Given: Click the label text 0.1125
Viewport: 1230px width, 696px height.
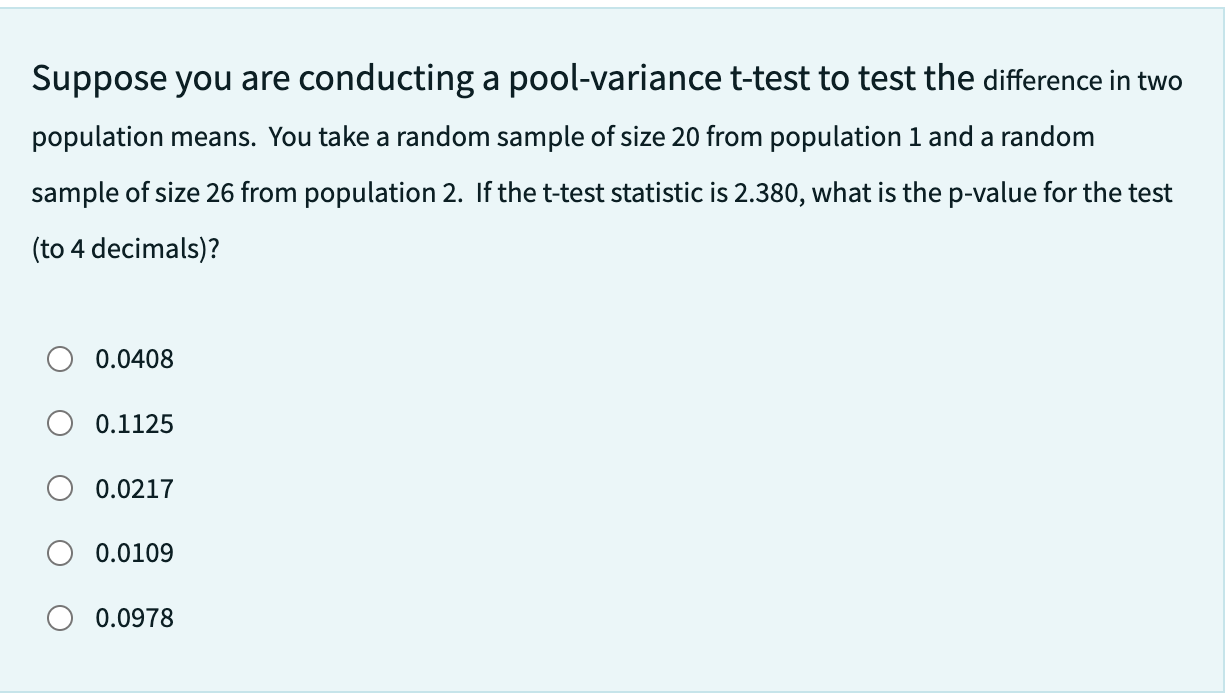Looking at the screenshot, I should tap(134, 424).
